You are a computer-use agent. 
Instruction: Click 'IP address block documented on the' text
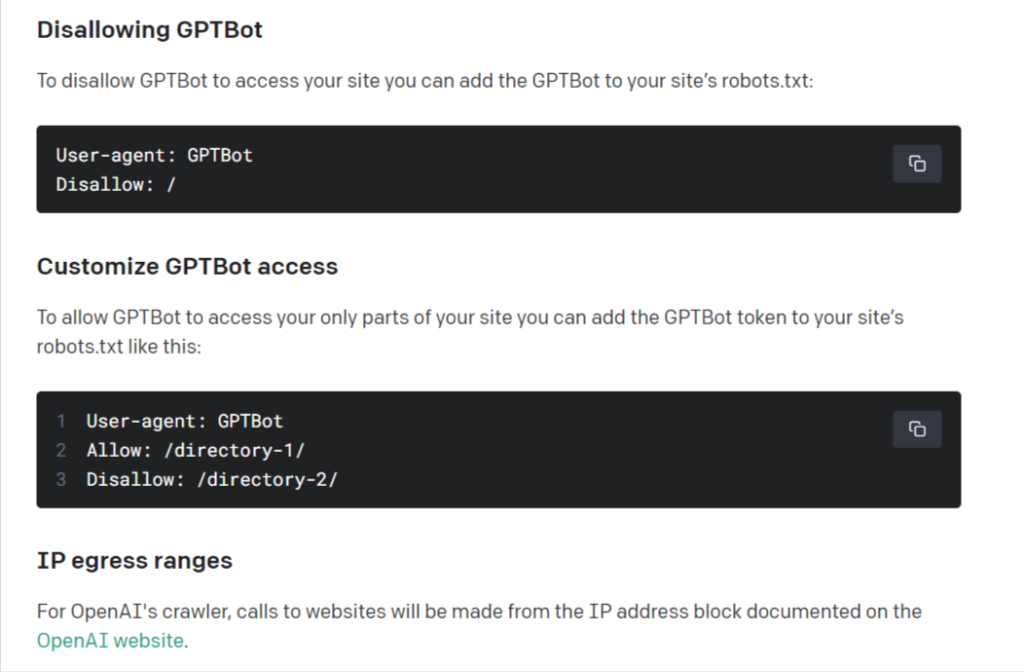coord(756,612)
